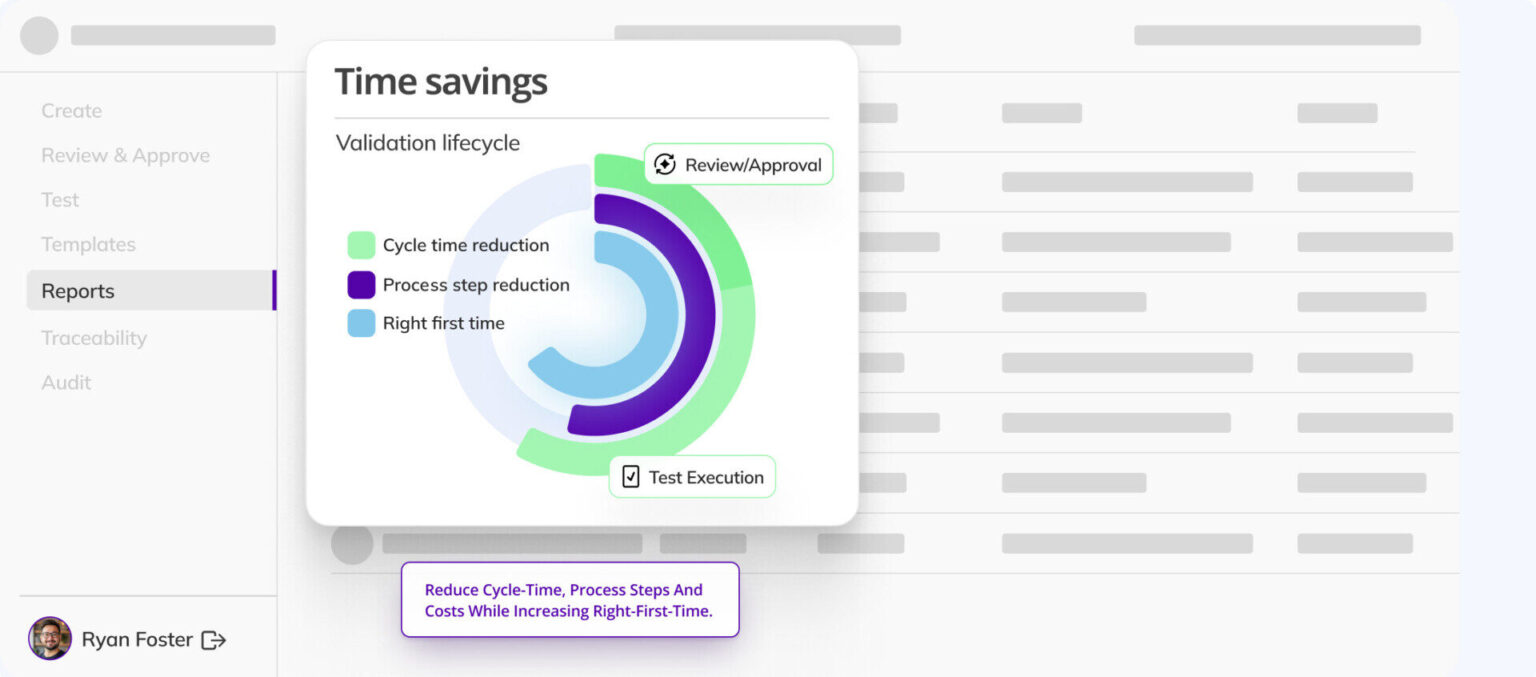The width and height of the screenshot is (1536, 677).
Task: Go to the Test section
Action: click(x=60, y=200)
